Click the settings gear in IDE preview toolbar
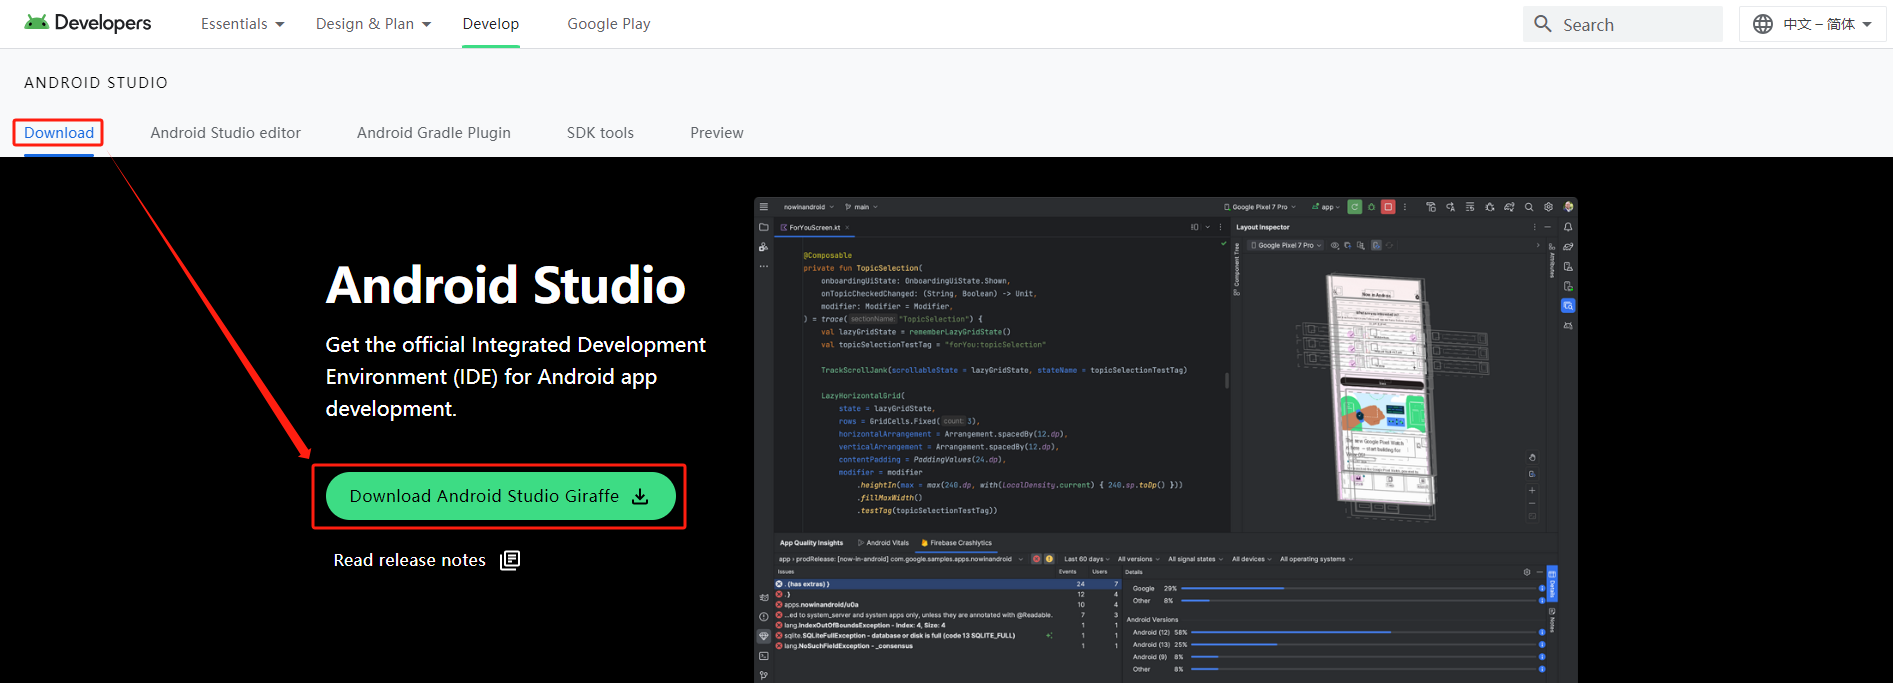 1548,207
